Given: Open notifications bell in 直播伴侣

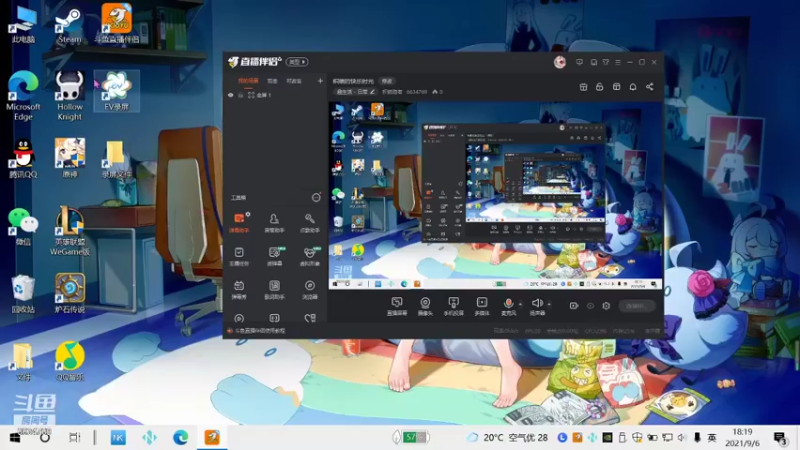Looking at the screenshot, I should pyautogui.click(x=633, y=87).
